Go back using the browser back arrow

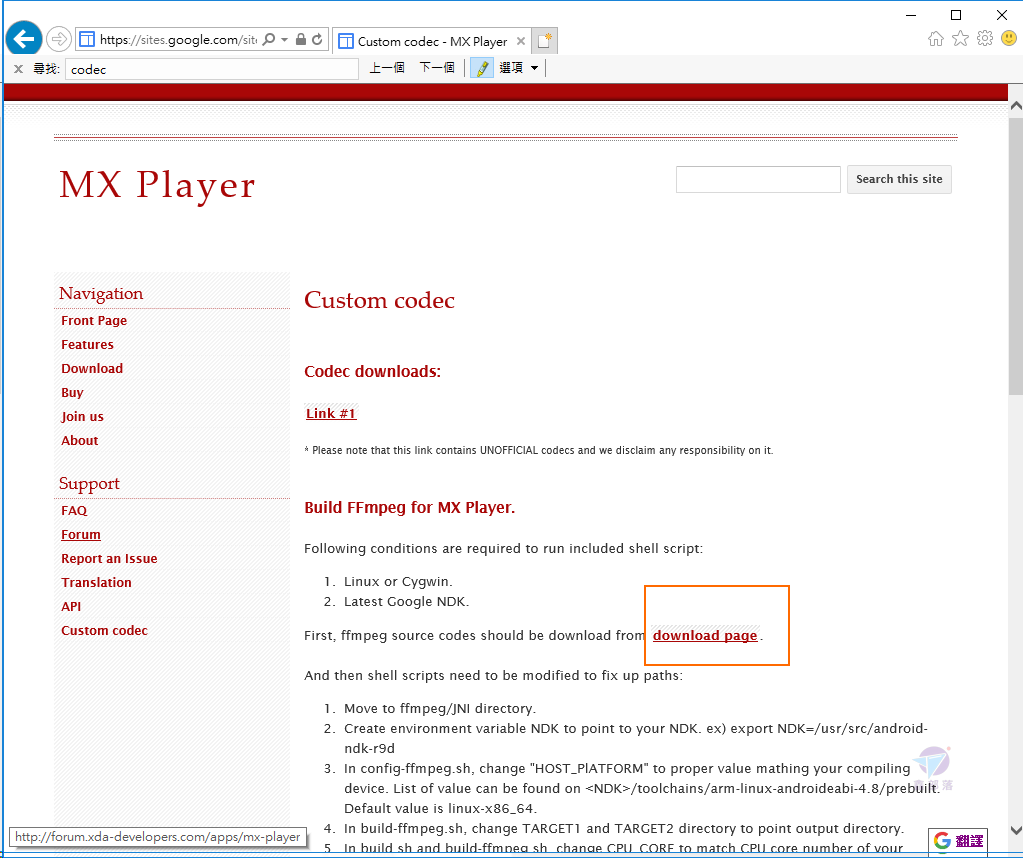(x=24, y=39)
